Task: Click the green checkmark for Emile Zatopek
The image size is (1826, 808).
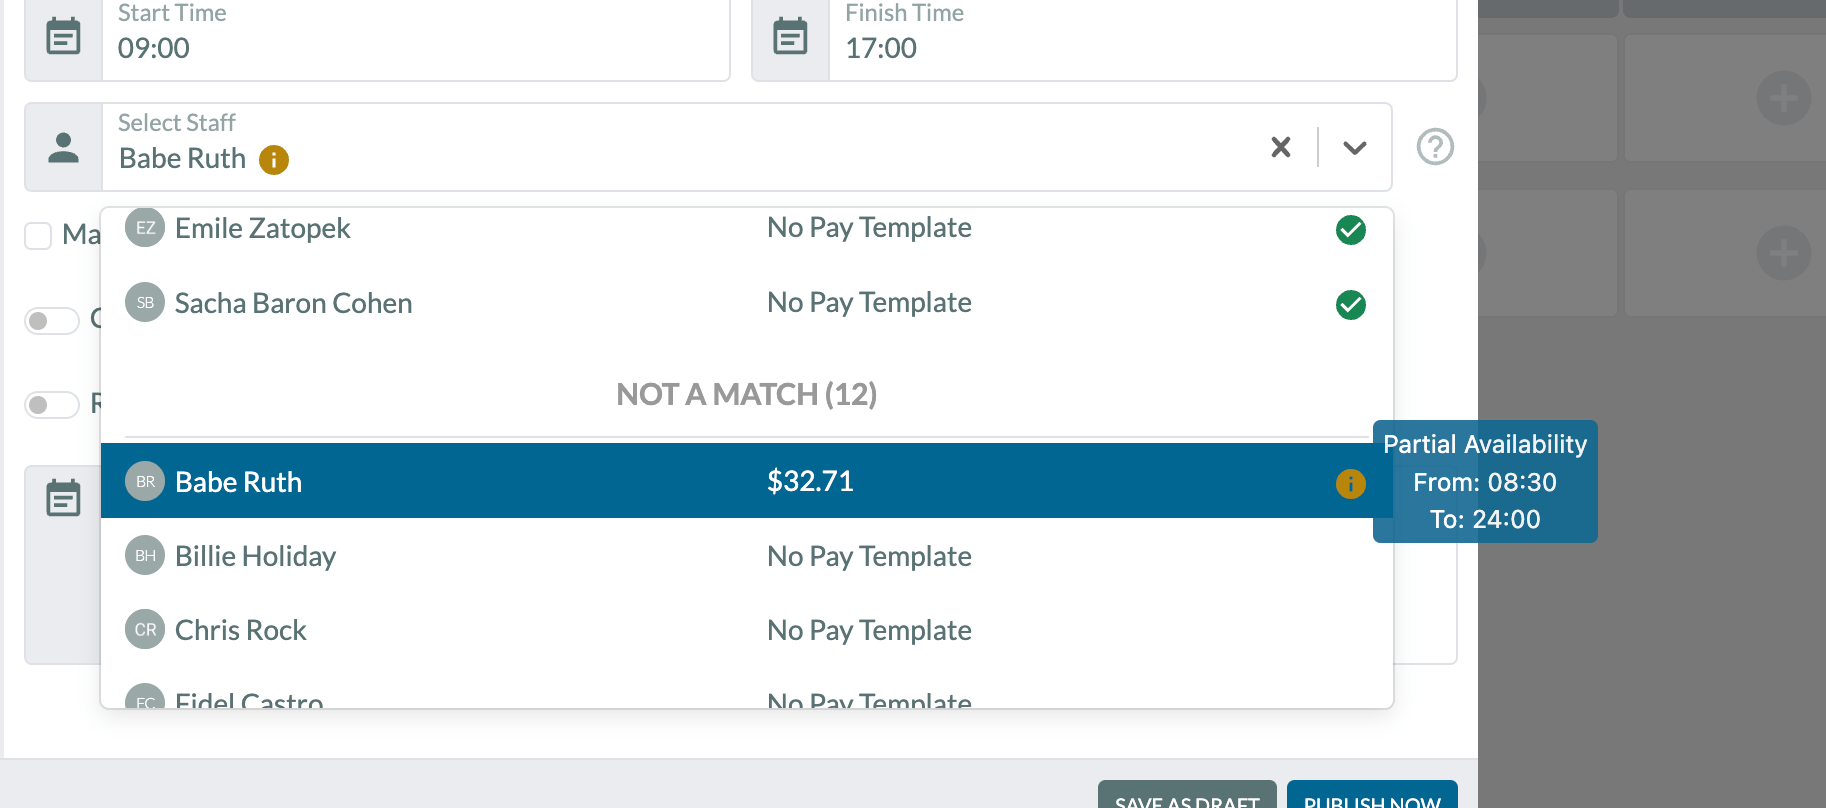Action: (x=1351, y=230)
